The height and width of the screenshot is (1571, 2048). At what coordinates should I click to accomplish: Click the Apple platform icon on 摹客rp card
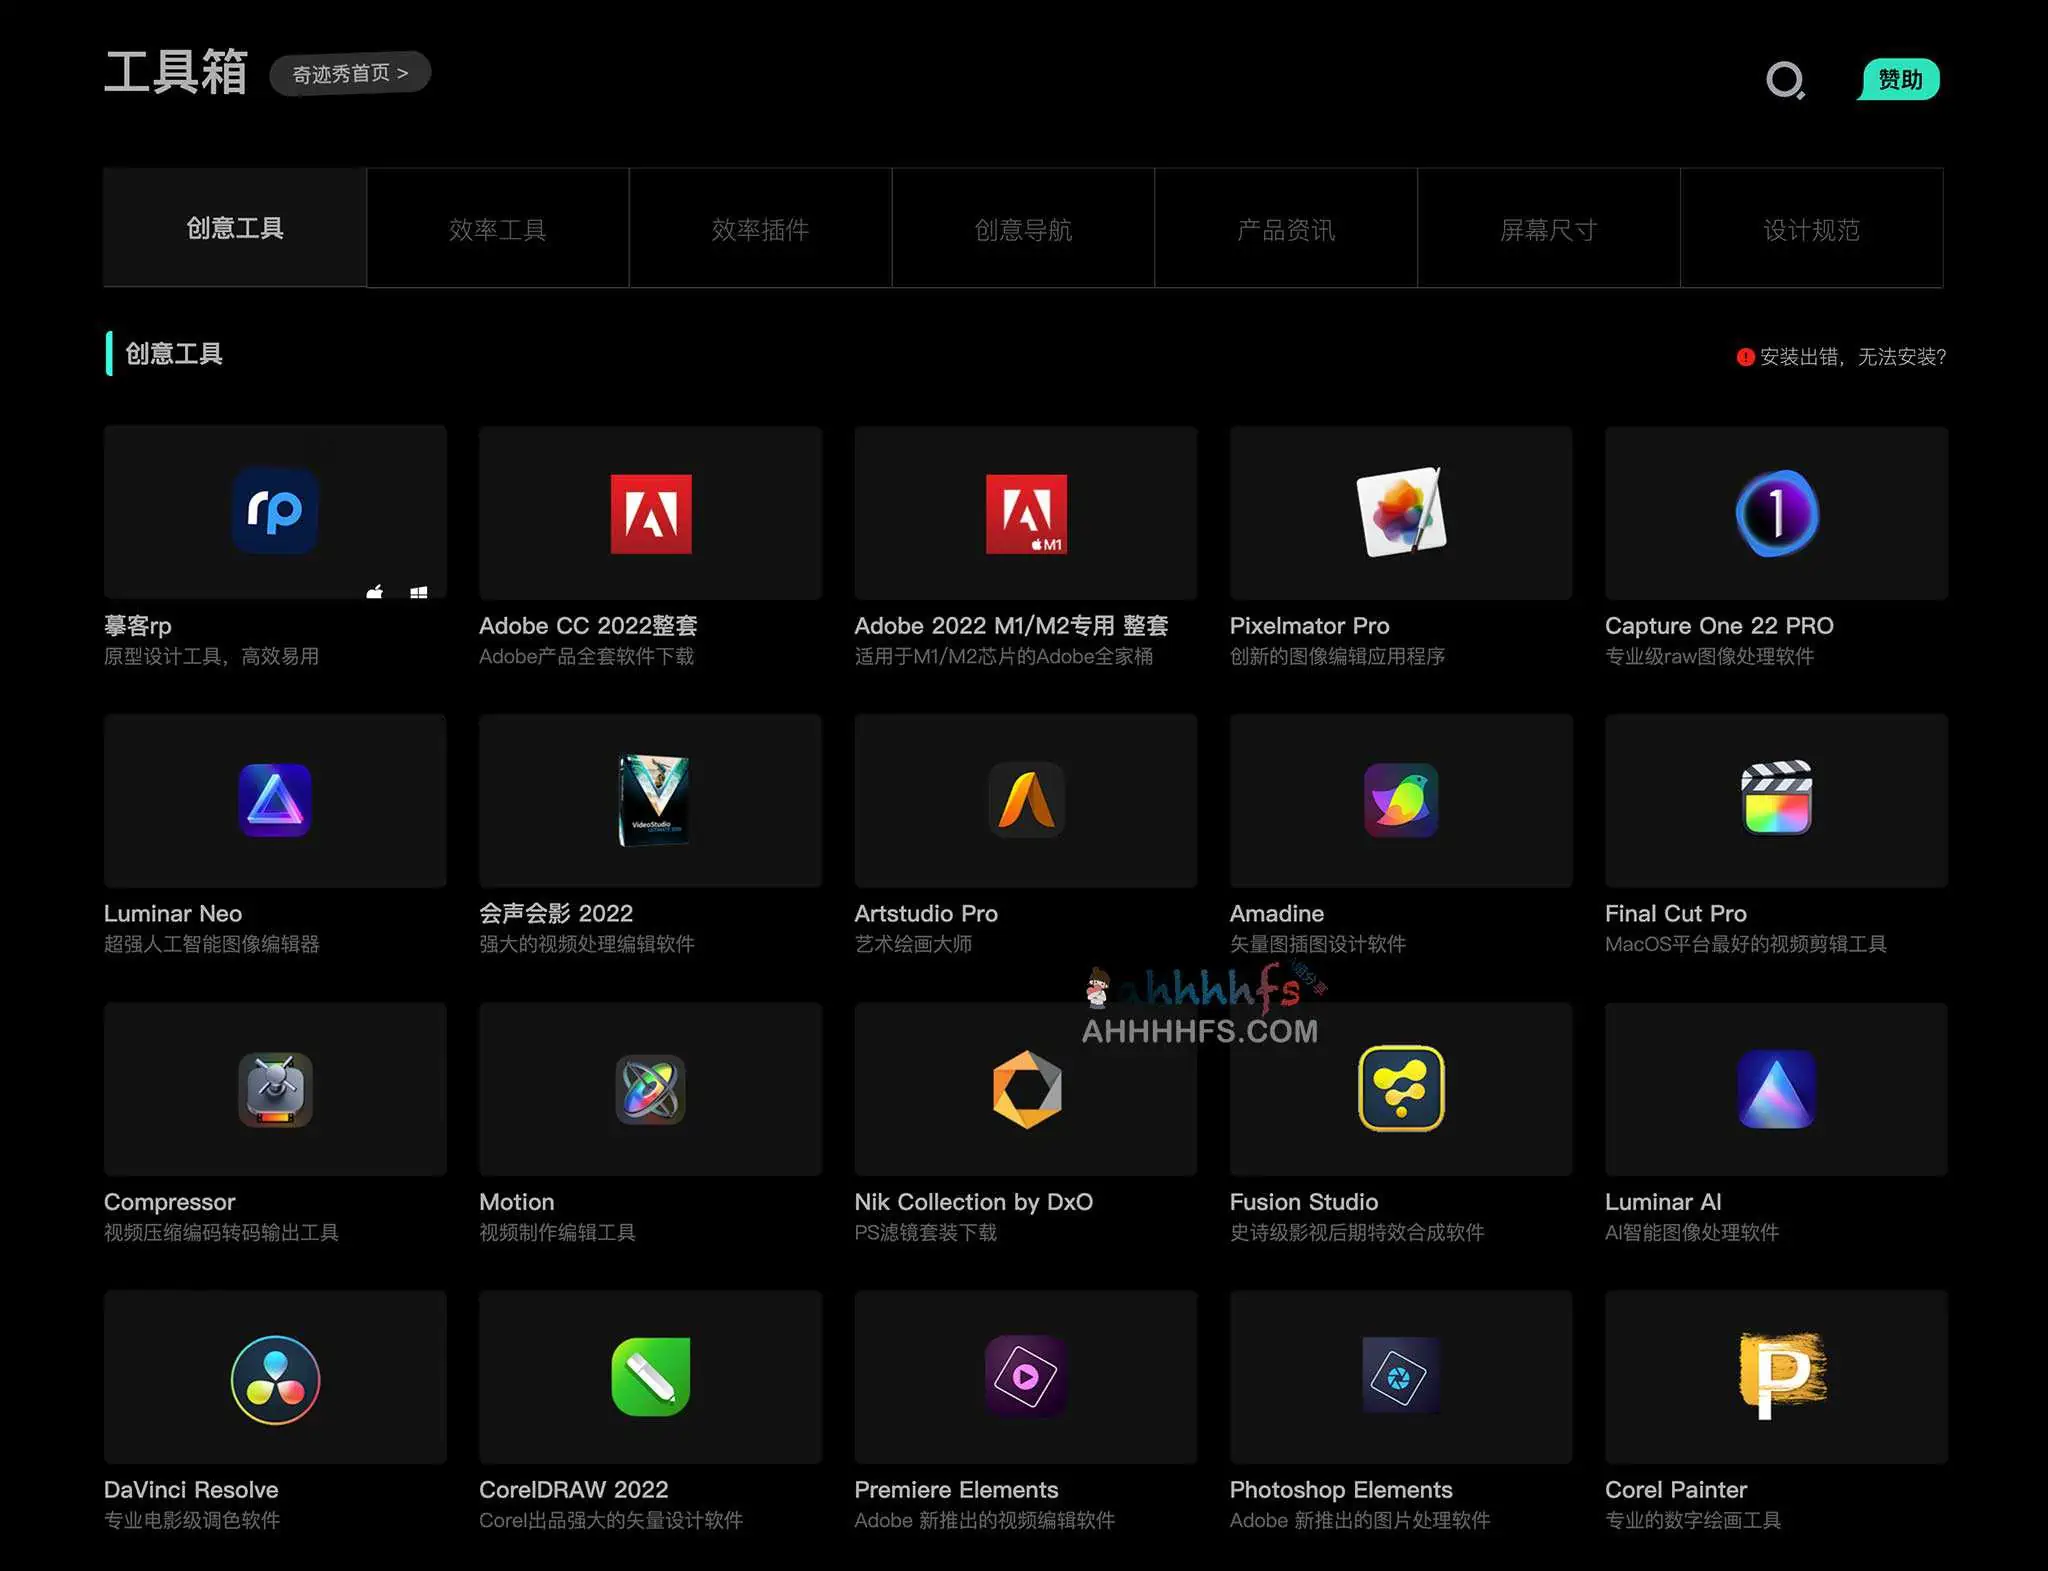click(x=375, y=592)
